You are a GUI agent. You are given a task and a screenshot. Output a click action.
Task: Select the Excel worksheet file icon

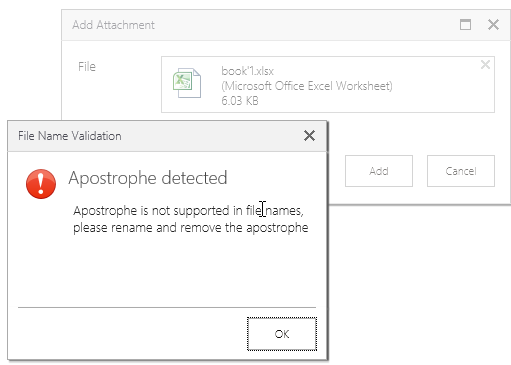point(187,83)
